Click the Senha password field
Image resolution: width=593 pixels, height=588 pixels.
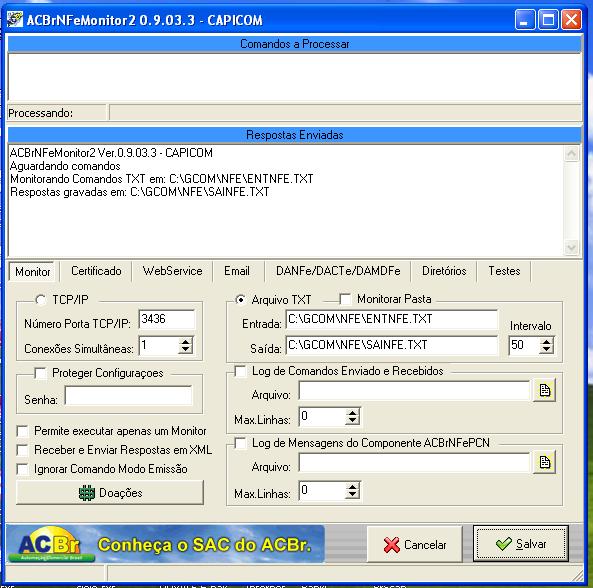pos(129,396)
